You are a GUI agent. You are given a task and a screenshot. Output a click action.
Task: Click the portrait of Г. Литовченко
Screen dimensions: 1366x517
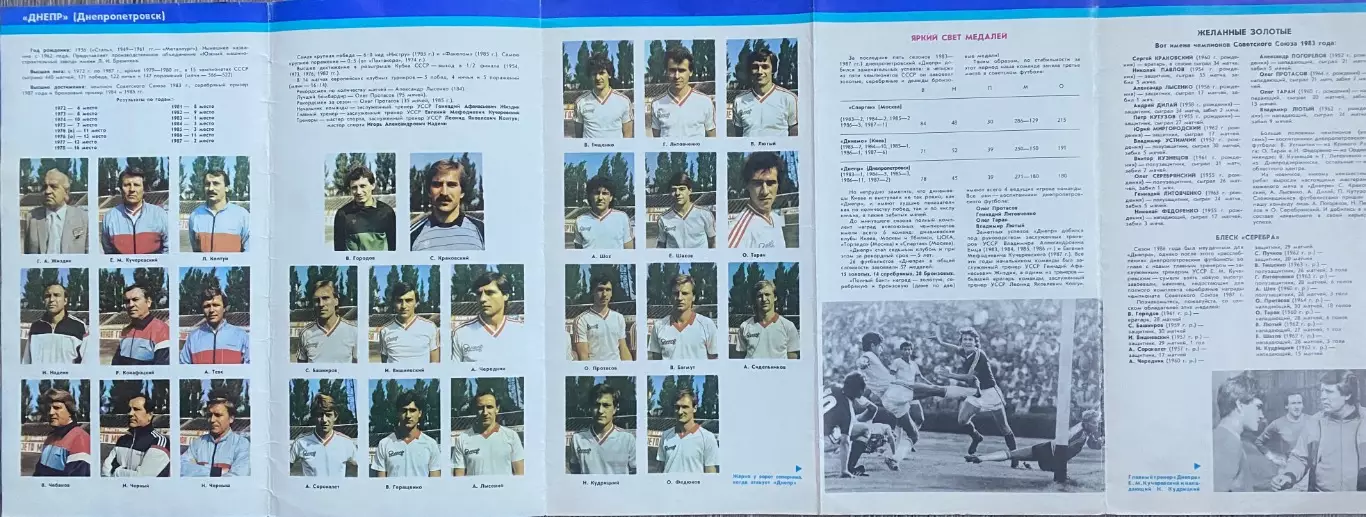tap(680, 89)
